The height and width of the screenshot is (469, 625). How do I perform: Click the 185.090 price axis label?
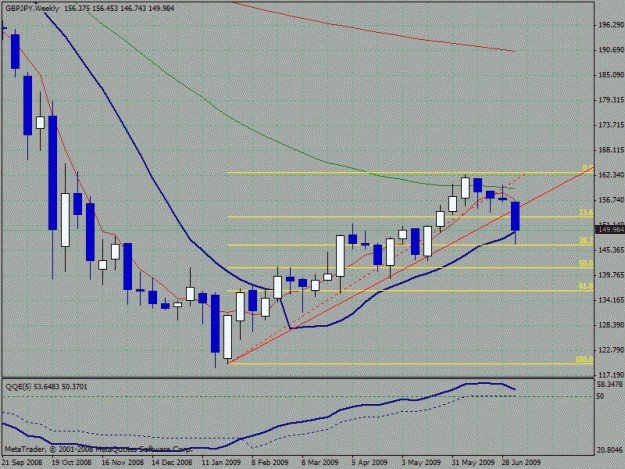pos(611,75)
